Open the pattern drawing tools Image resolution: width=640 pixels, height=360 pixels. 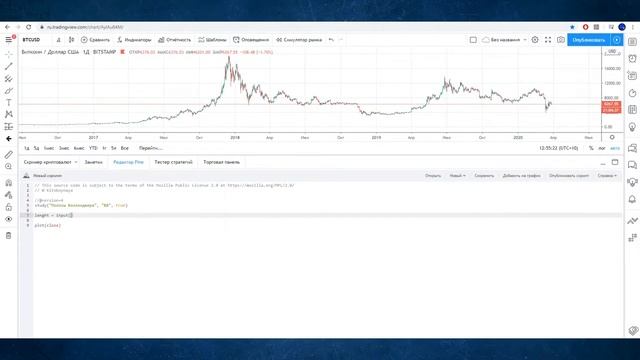(x=9, y=114)
